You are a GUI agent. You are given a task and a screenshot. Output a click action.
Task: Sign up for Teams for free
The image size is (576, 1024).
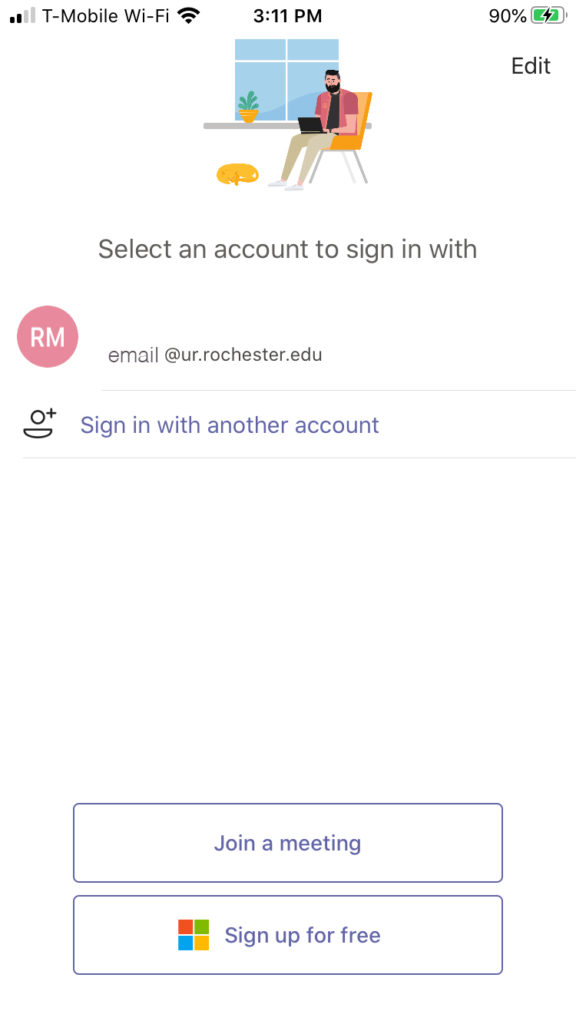(287, 935)
